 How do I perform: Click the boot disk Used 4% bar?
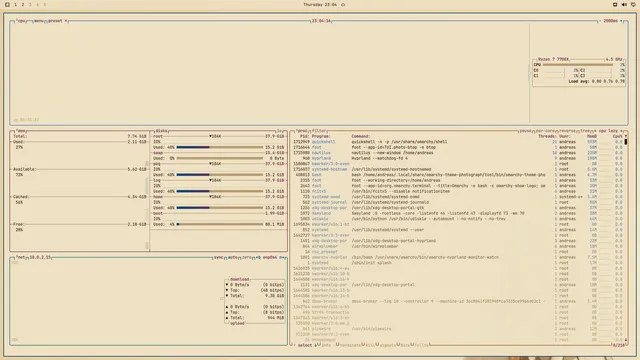(220, 224)
